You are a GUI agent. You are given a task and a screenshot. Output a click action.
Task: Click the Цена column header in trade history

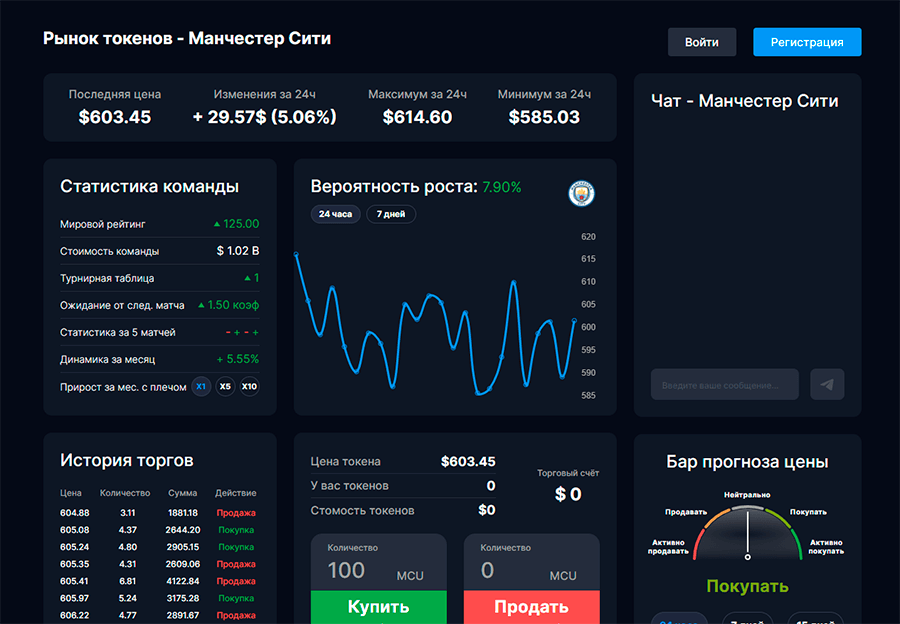coord(71,493)
